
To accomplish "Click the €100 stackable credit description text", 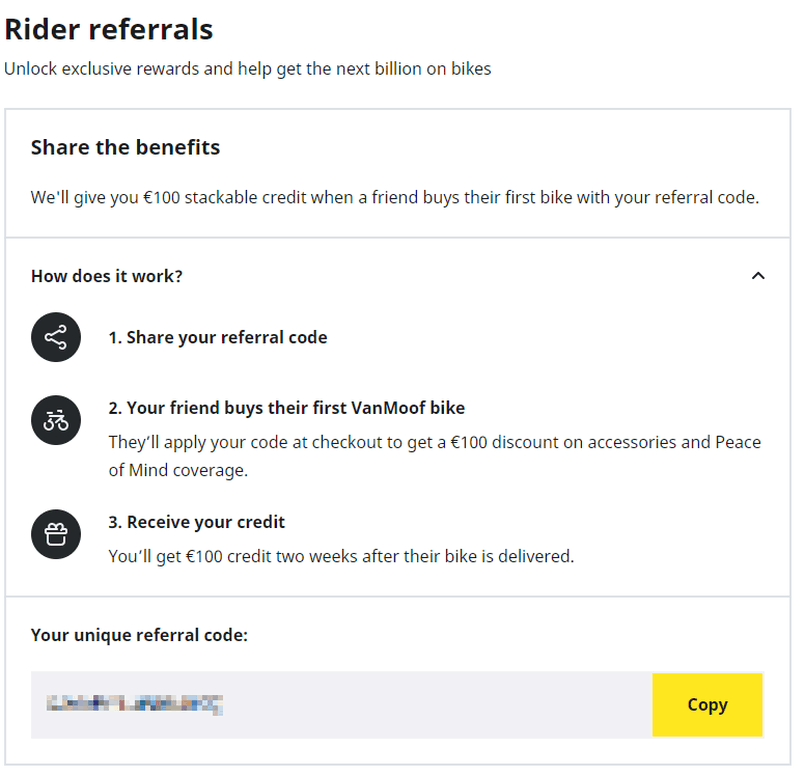I will [395, 198].
